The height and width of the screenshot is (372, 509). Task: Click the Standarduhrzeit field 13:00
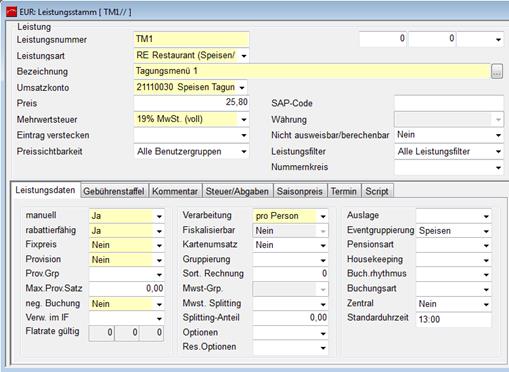pyautogui.click(x=454, y=319)
